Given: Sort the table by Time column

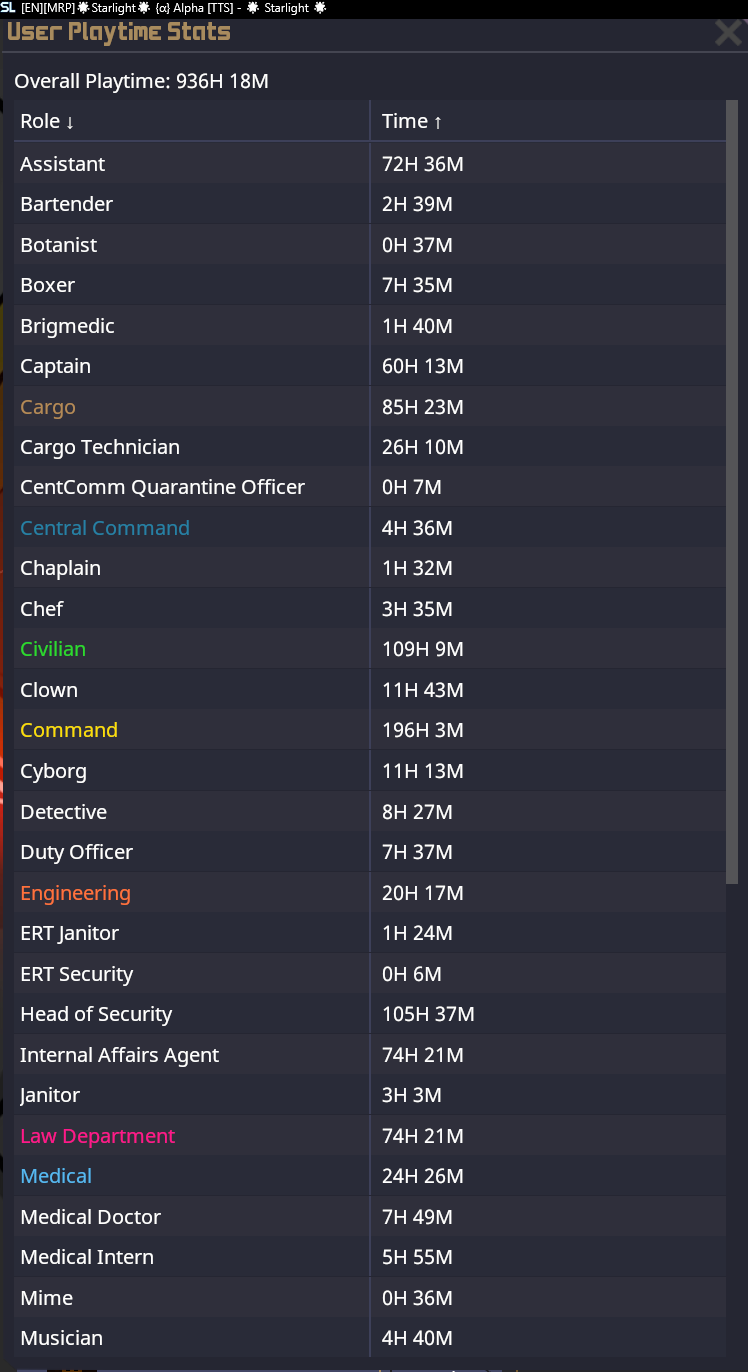Looking at the screenshot, I should pos(412,121).
